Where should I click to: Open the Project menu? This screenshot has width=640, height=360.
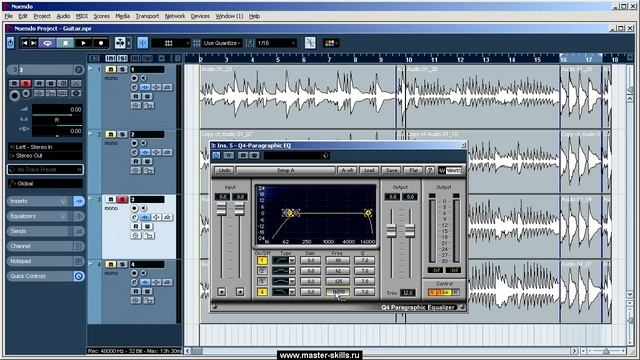click(x=42, y=16)
